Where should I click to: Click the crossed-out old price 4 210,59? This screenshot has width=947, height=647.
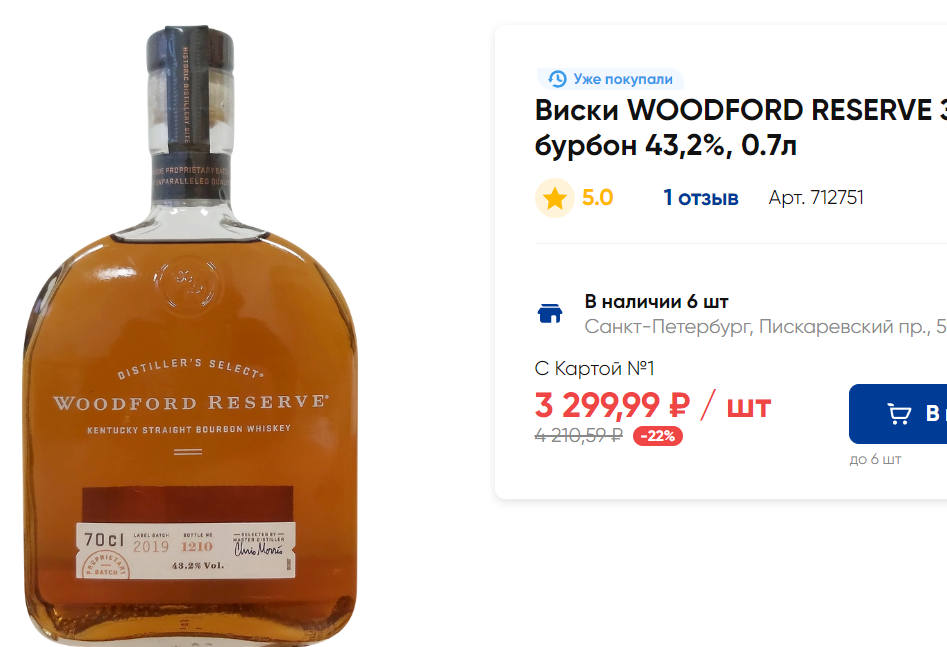tap(579, 435)
